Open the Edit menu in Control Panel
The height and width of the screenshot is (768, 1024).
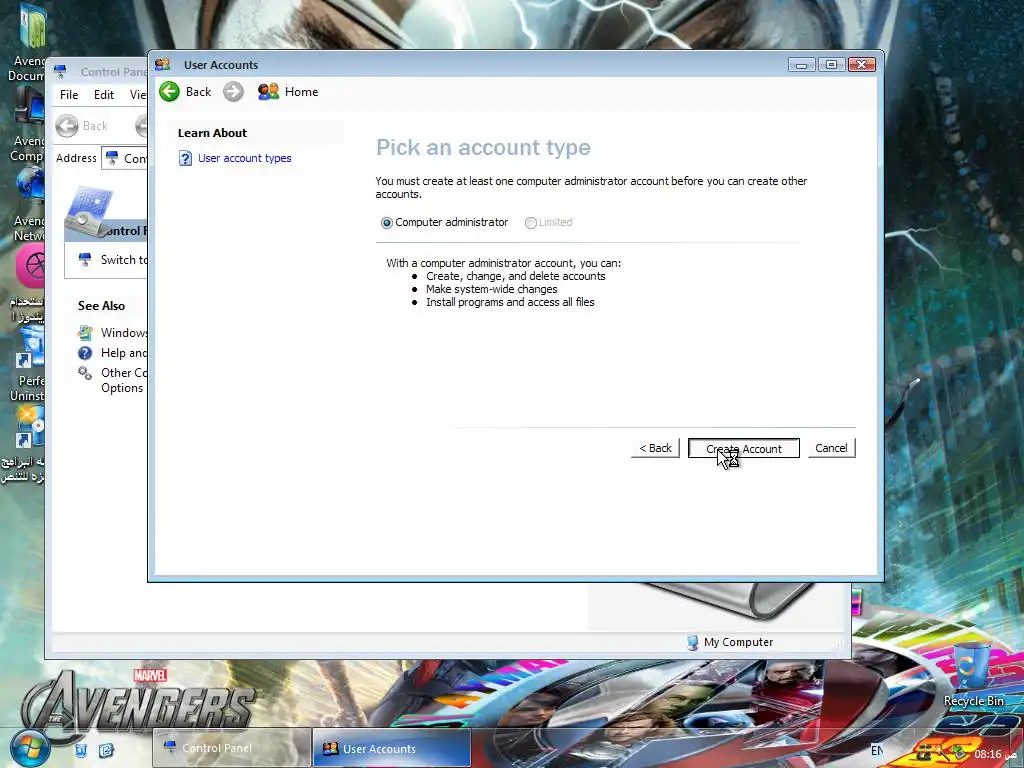tap(104, 95)
